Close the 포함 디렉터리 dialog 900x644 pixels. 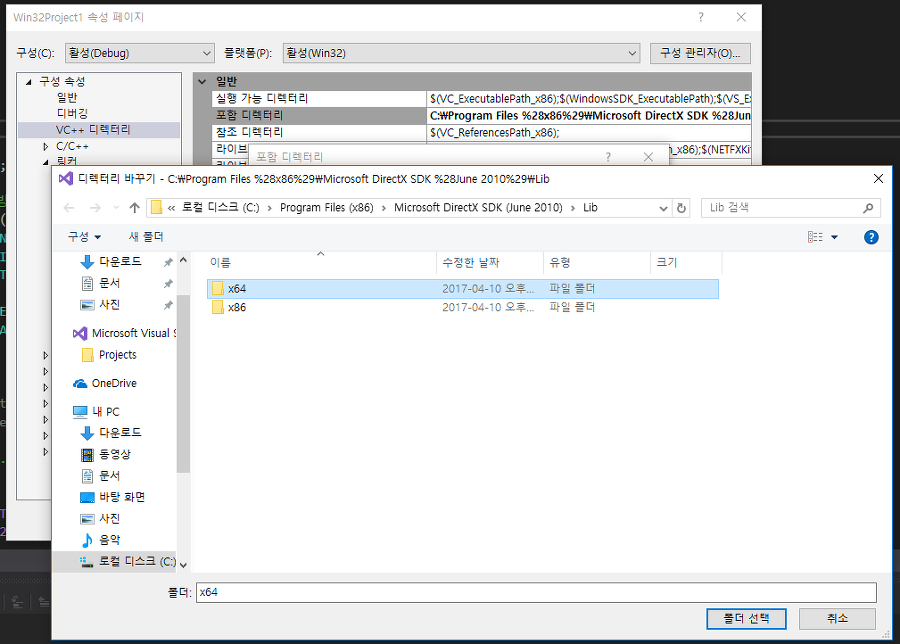tap(648, 157)
